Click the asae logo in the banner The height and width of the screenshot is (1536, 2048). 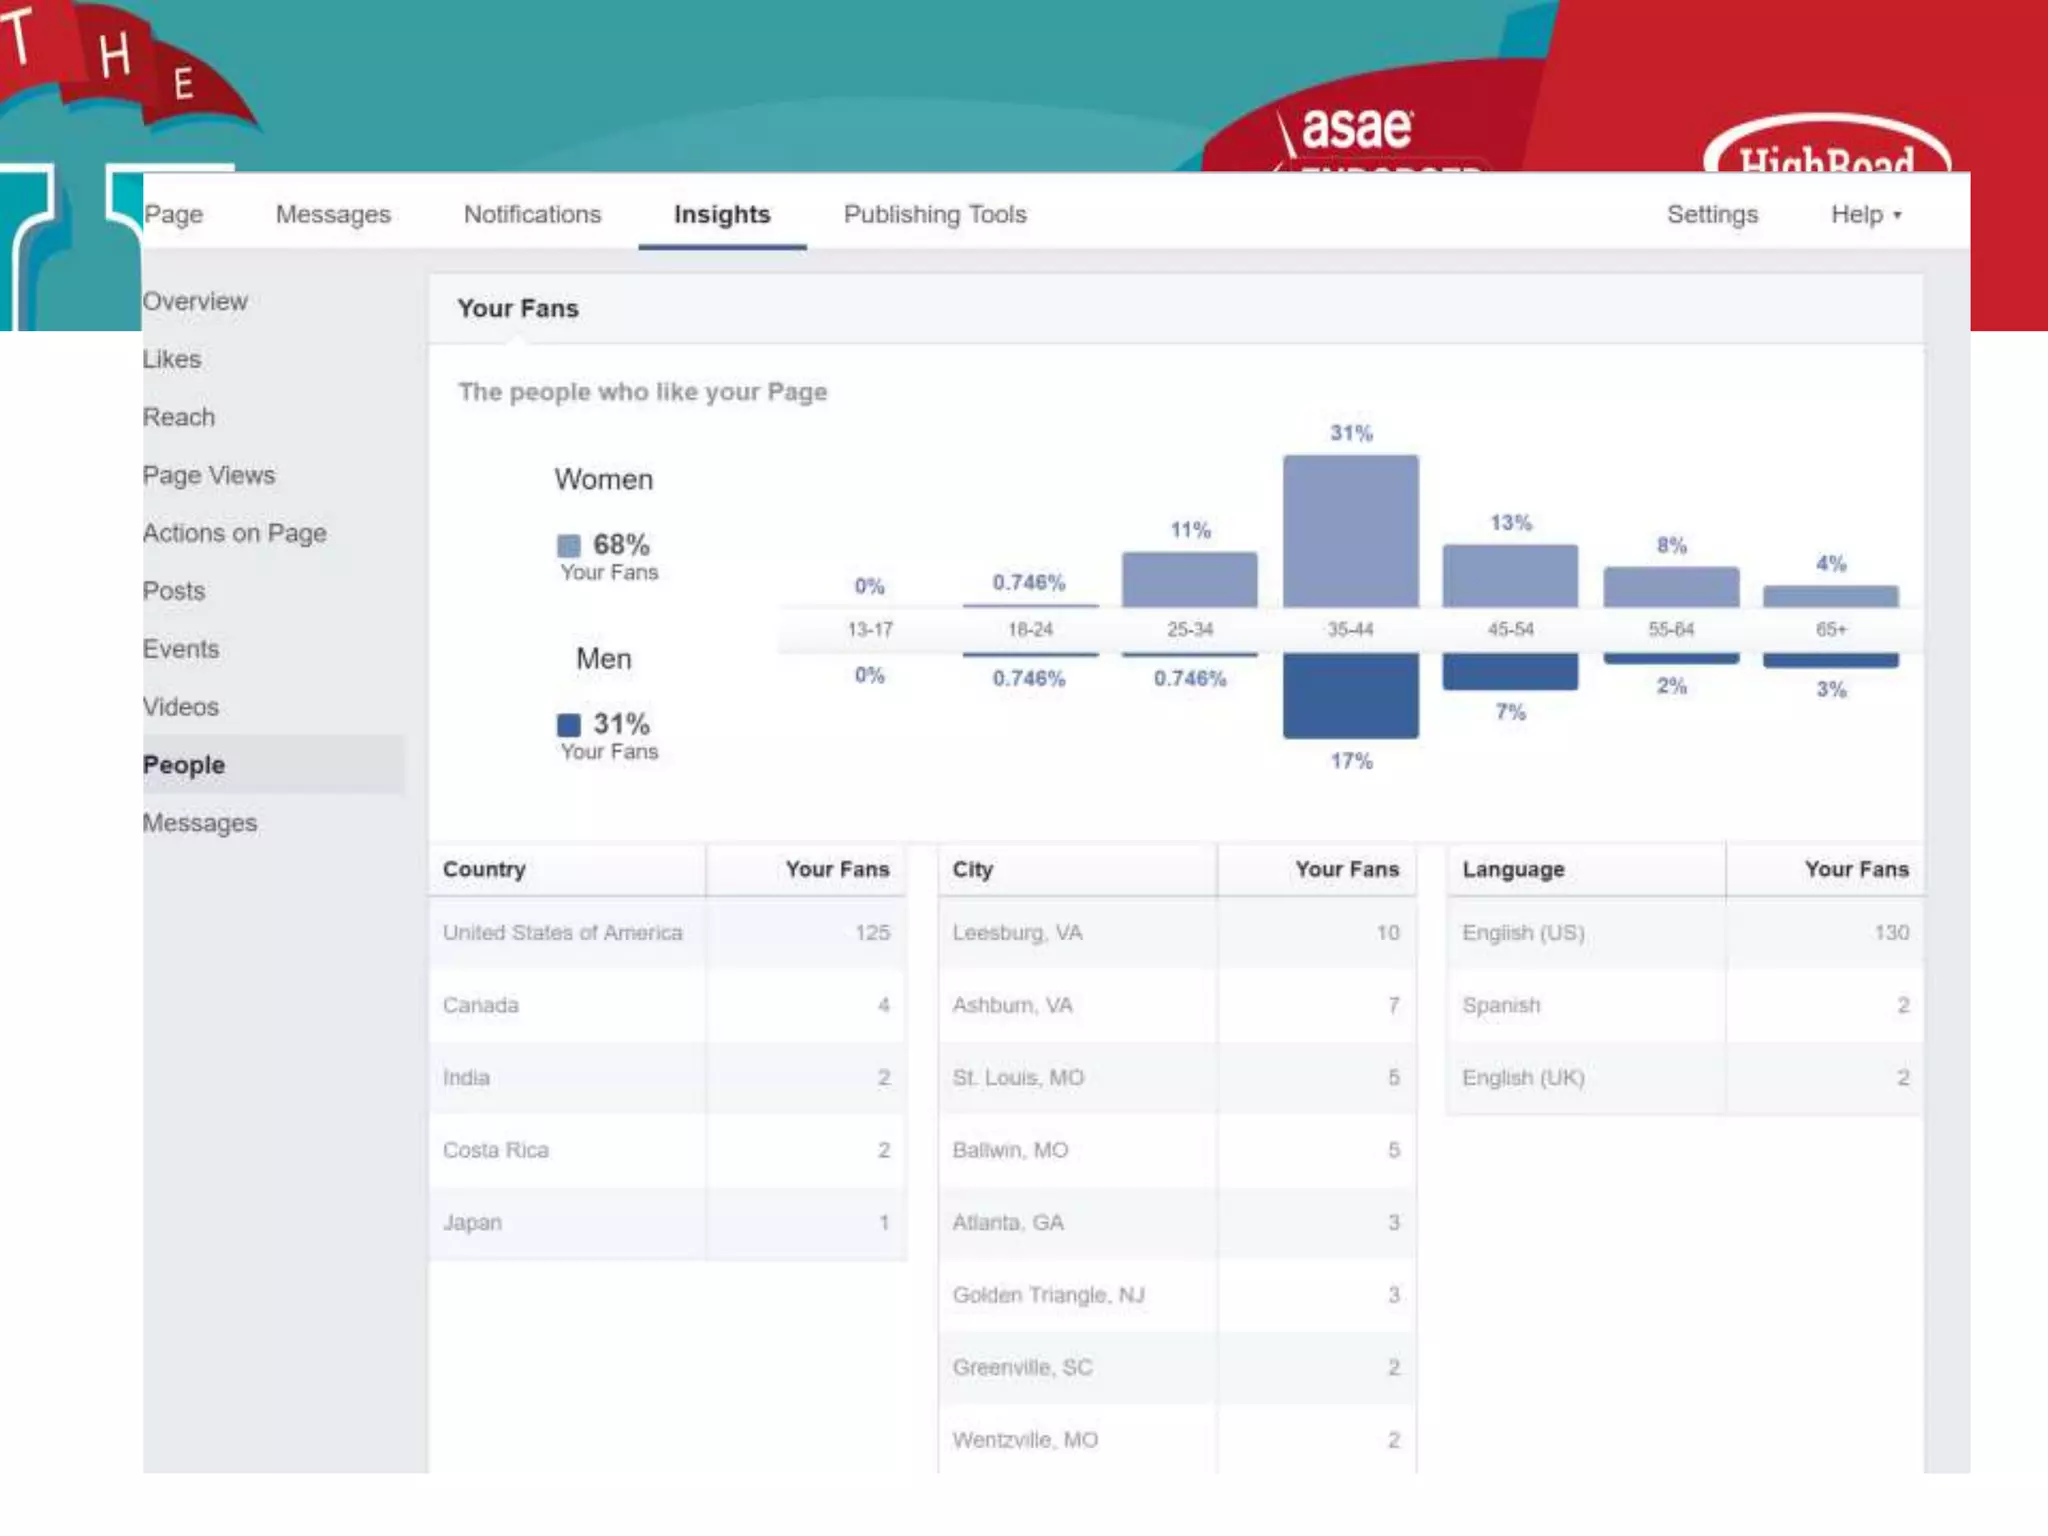(1355, 130)
